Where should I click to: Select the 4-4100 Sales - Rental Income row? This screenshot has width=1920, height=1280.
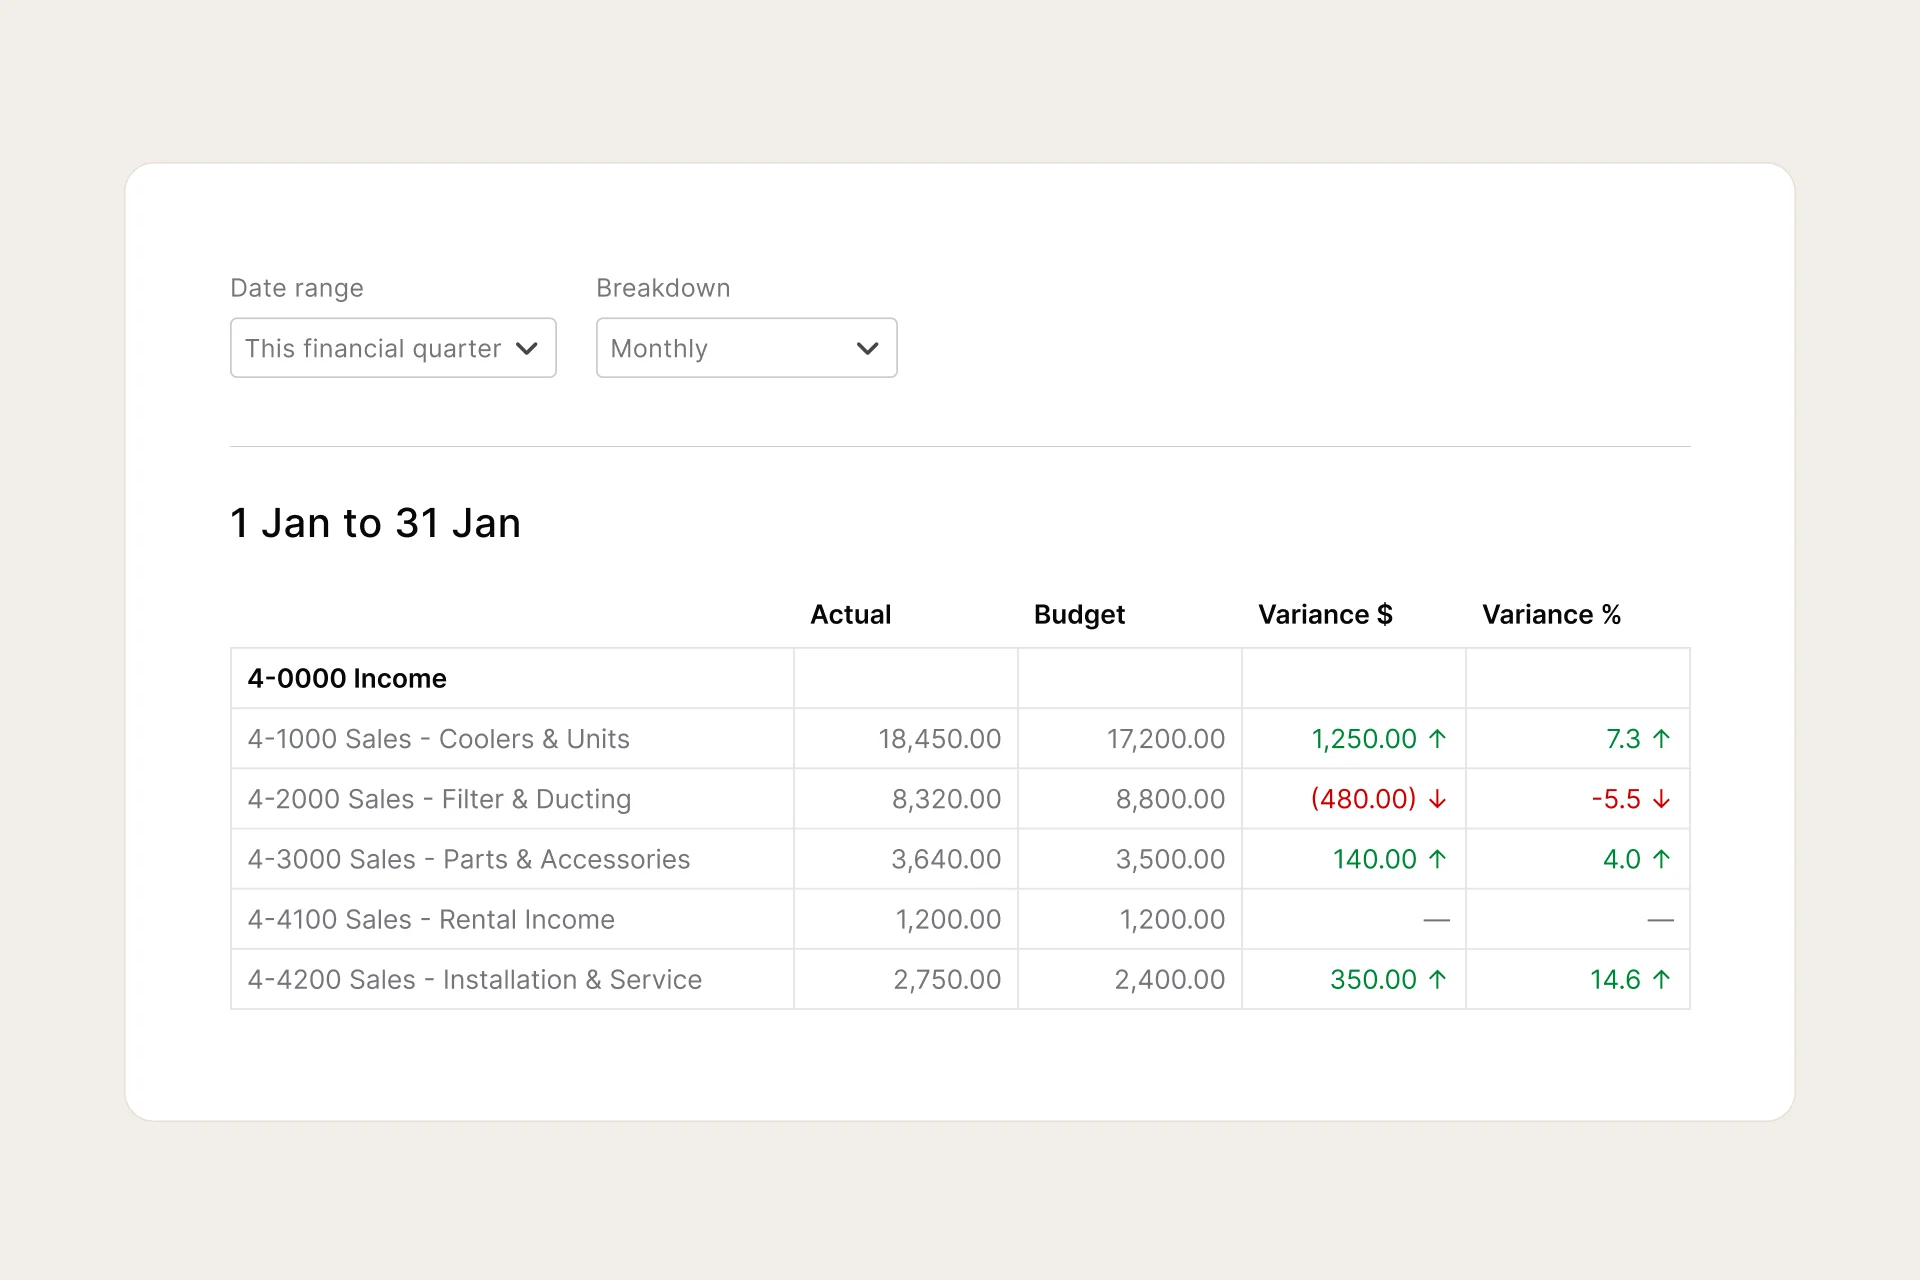(960, 918)
